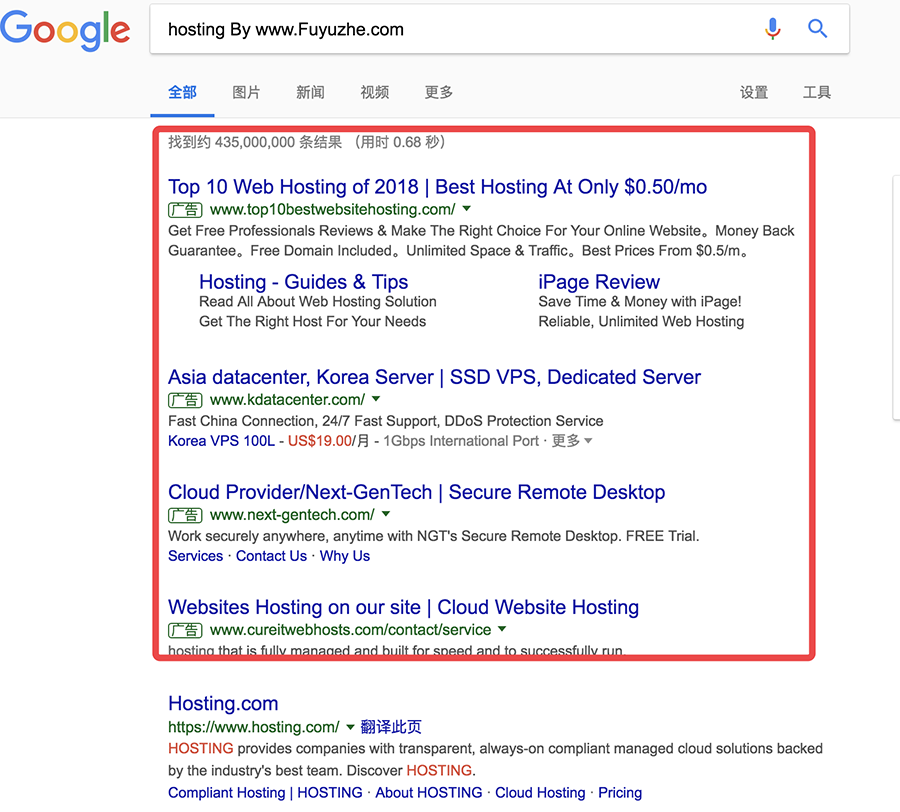Click the blue magnifier search icon
The image size is (900, 812).
pos(817,28)
